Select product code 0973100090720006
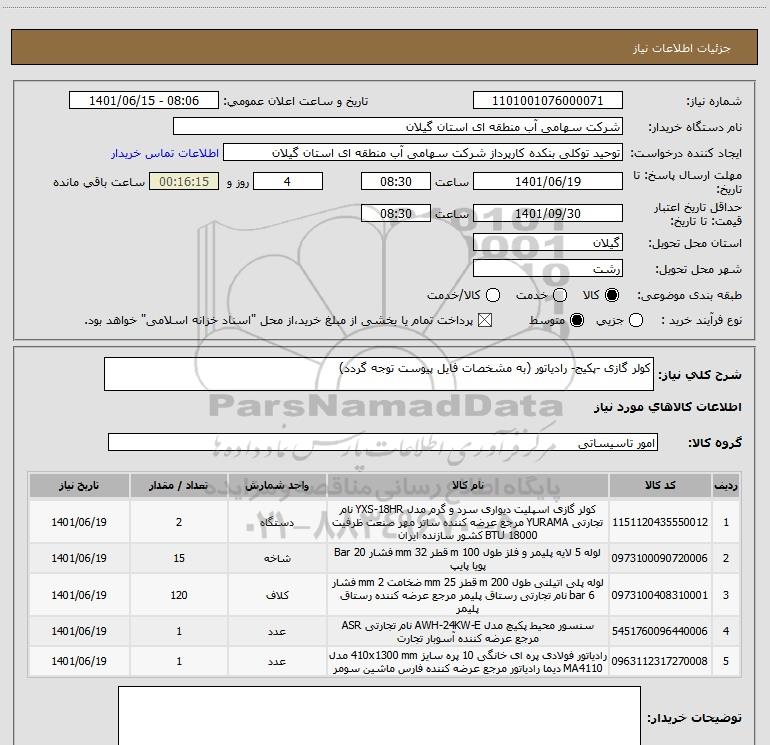 coord(660,558)
